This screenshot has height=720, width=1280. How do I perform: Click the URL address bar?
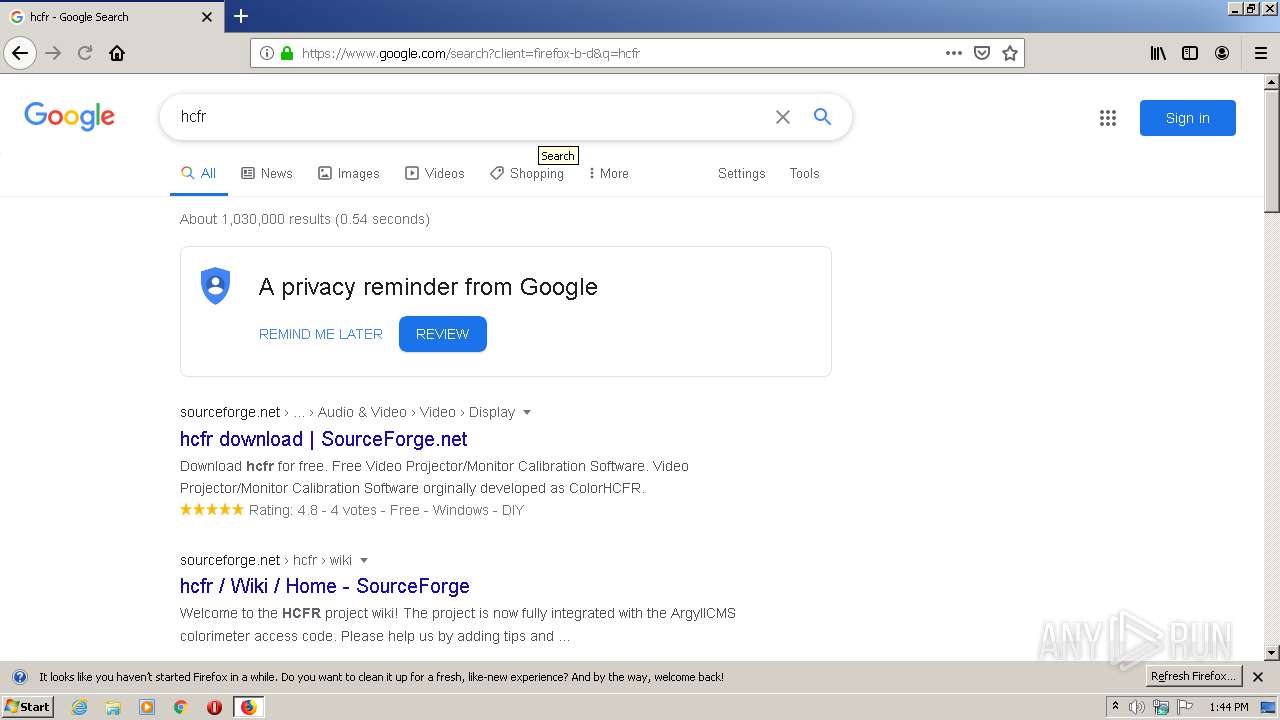coord(615,53)
